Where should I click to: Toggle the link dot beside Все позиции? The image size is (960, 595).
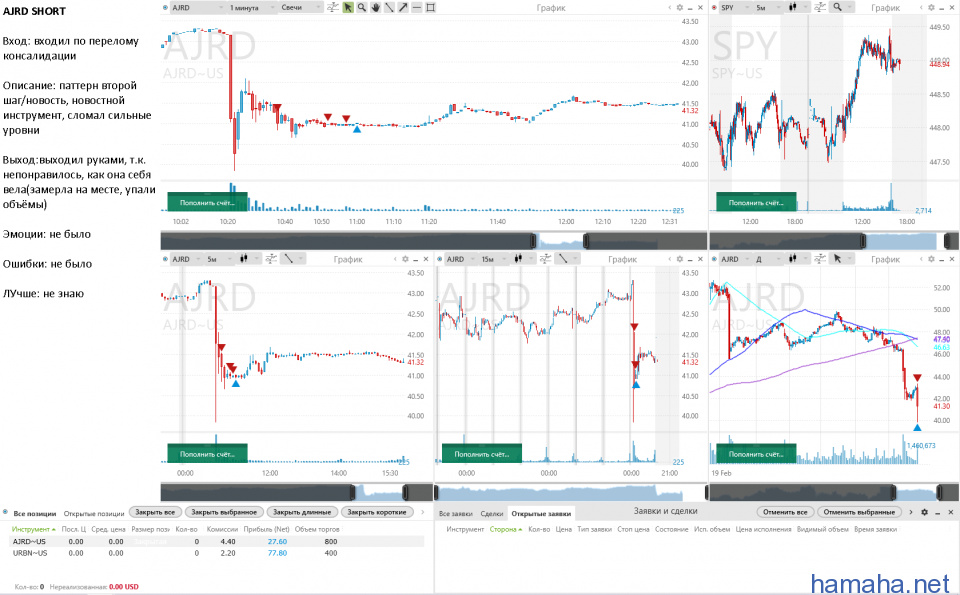point(6,512)
